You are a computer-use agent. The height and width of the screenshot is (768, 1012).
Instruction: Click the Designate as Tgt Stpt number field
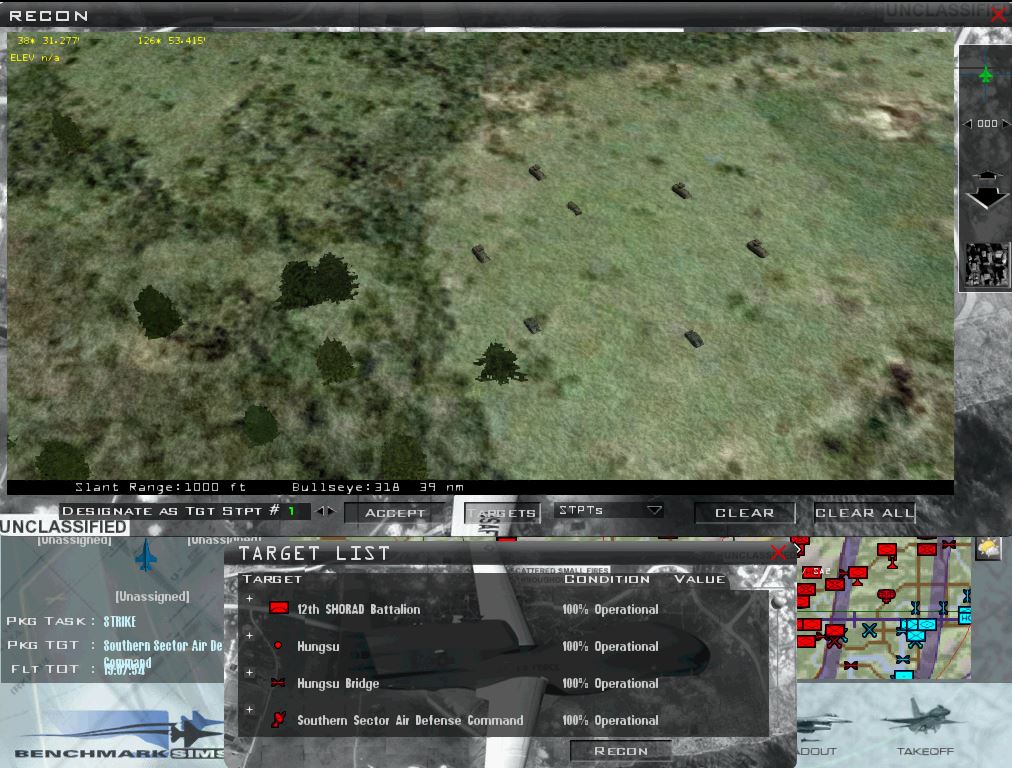292,511
